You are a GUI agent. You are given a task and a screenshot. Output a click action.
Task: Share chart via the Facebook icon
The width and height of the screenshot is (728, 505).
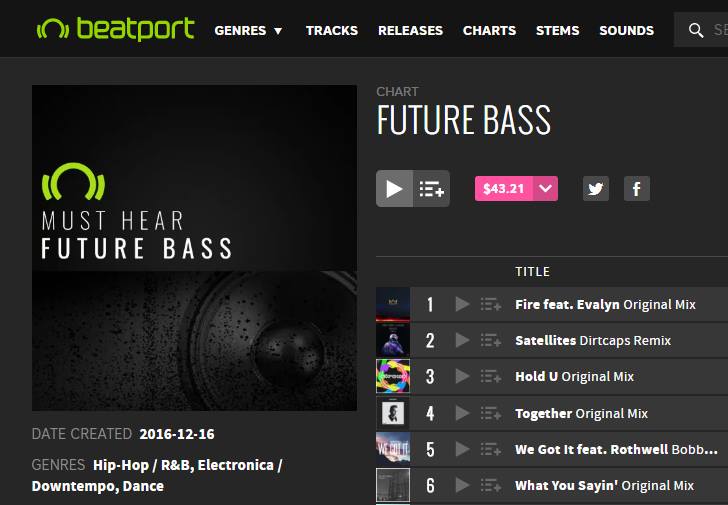(x=637, y=188)
